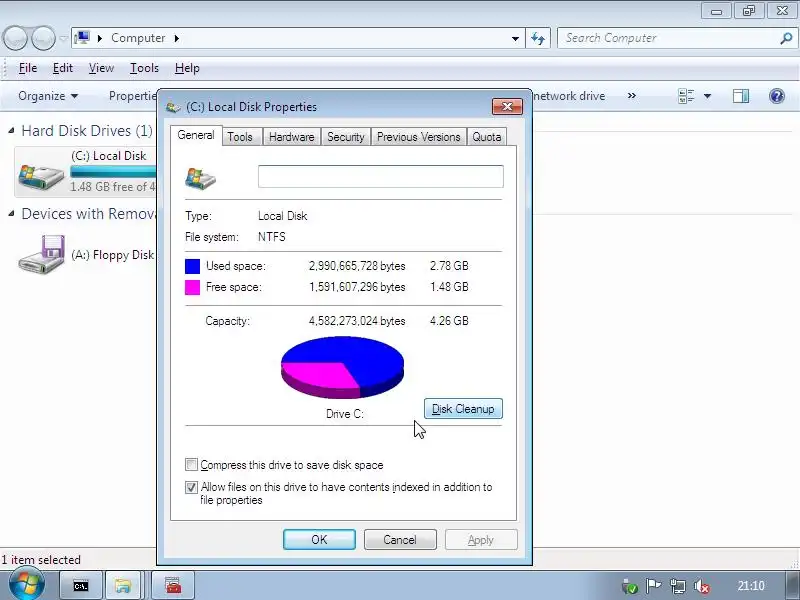Click the network tray icon
800x600 pixels.
pos(678,586)
